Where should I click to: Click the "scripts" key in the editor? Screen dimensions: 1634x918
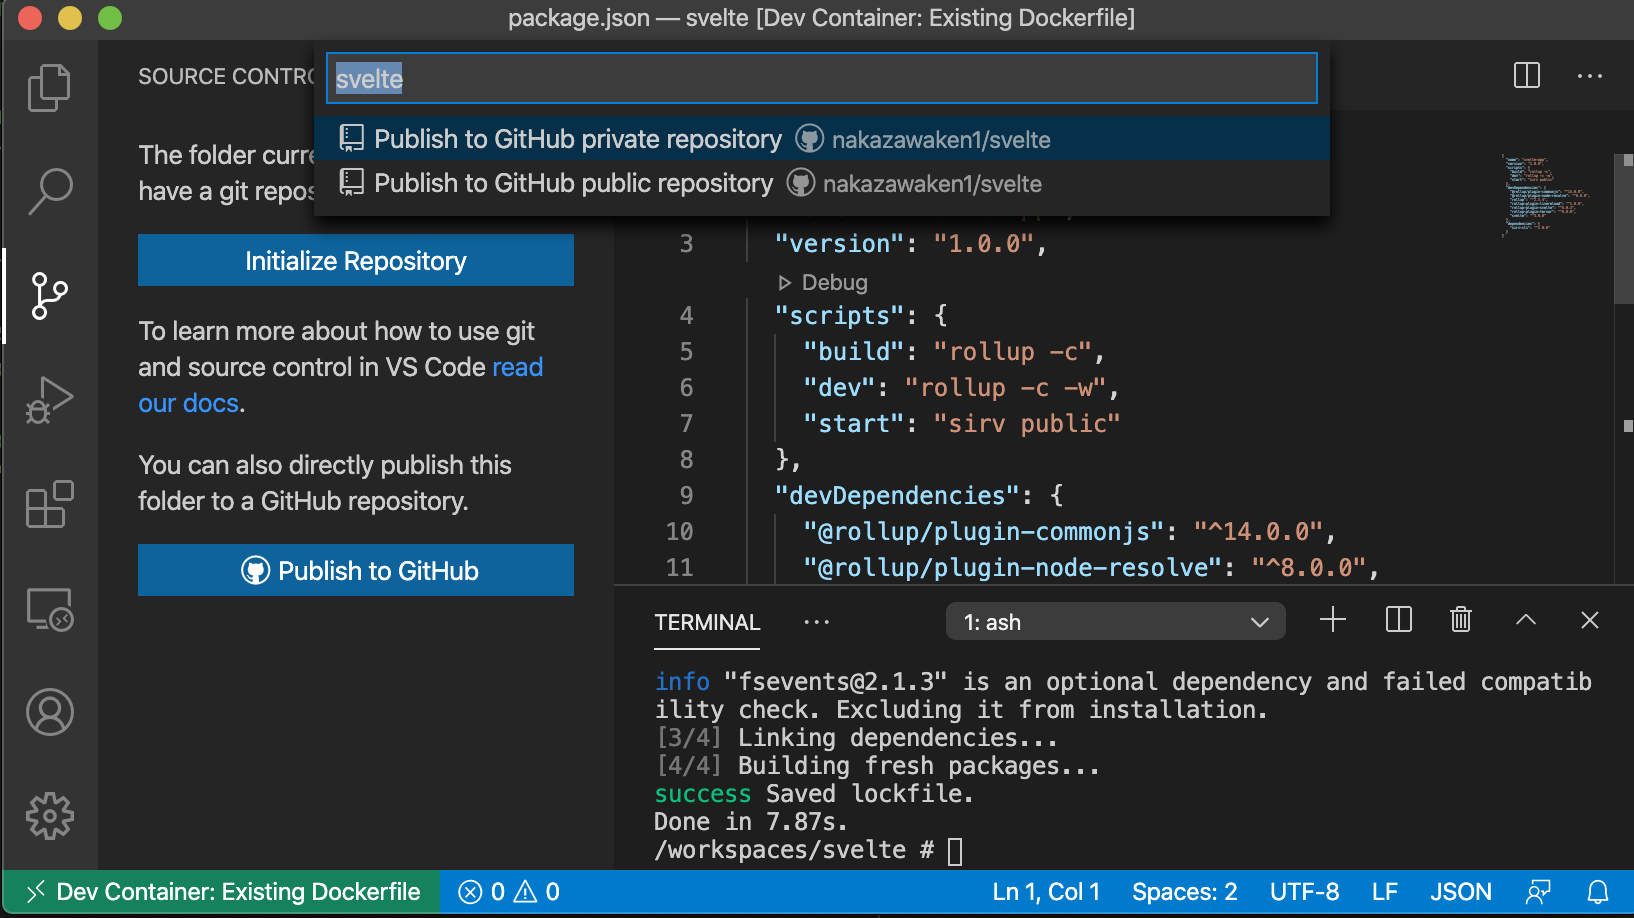(840, 316)
